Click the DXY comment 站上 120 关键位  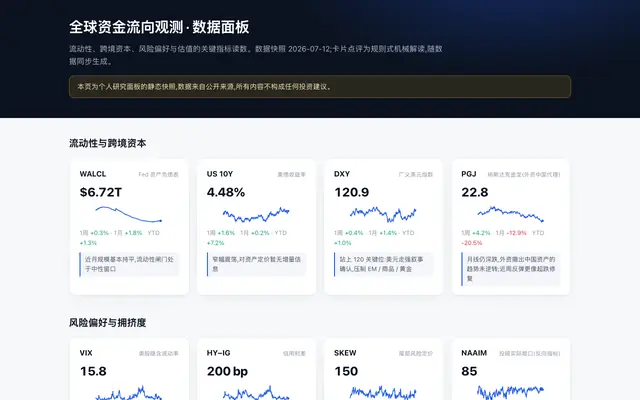383,264
